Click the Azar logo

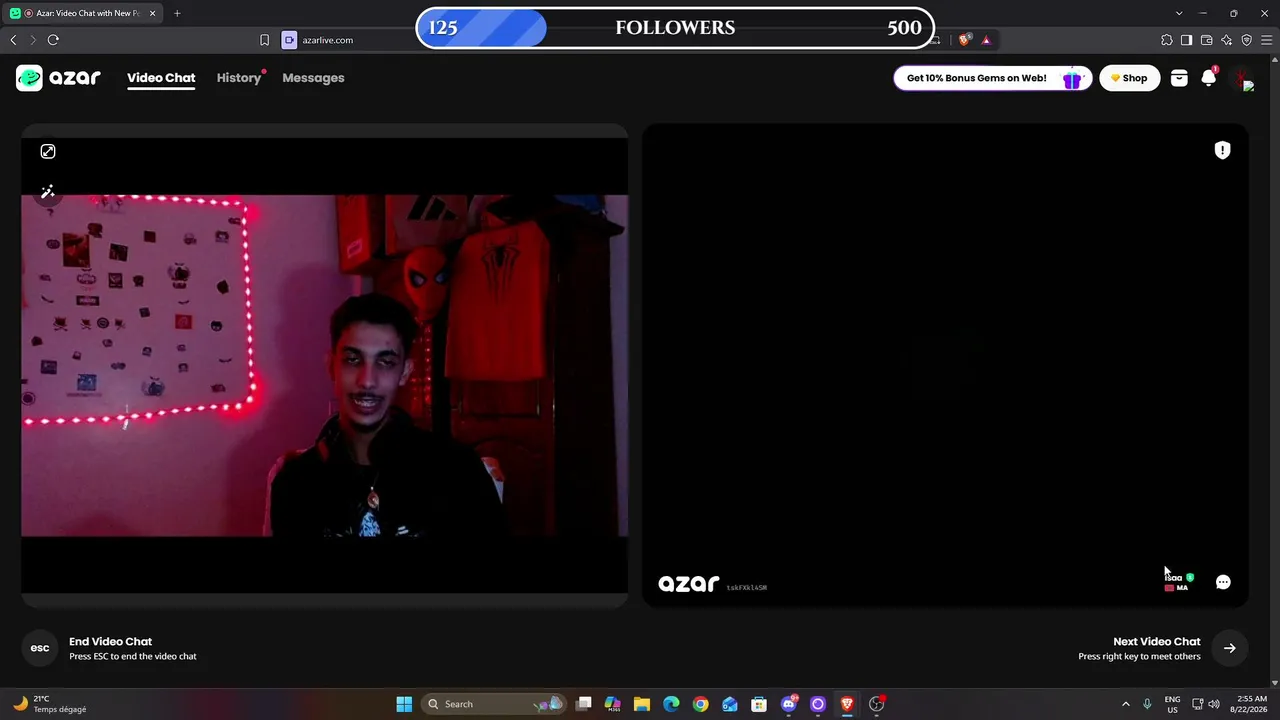click(x=58, y=78)
